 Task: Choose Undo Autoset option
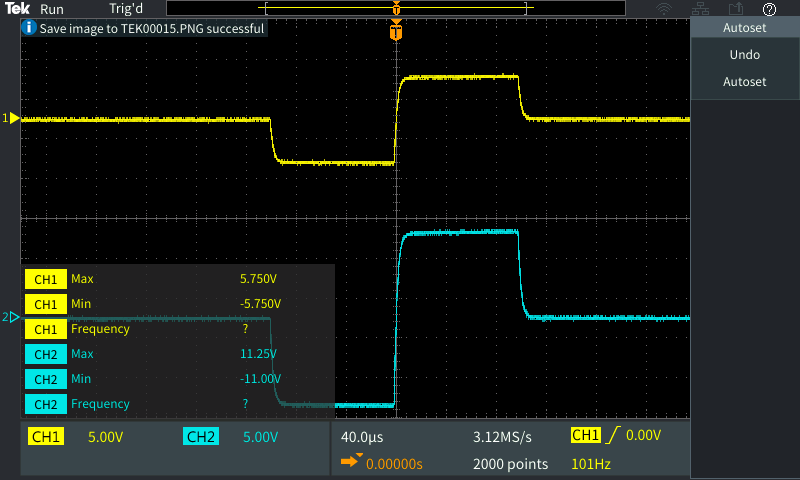pos(744,68)
